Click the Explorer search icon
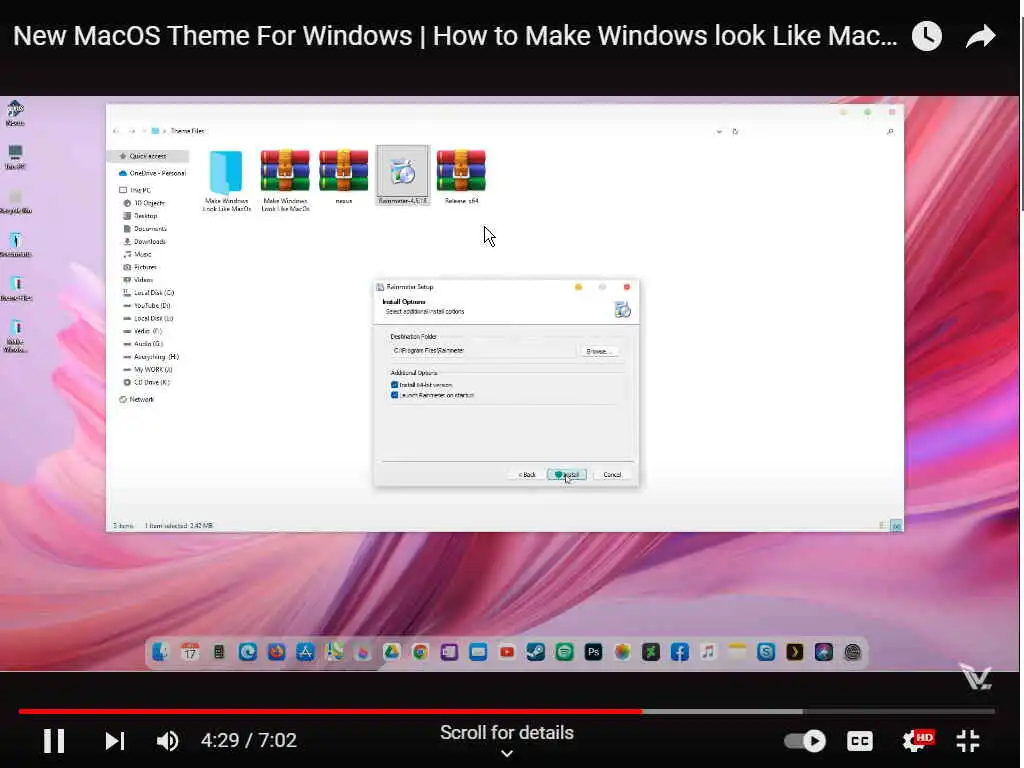The image size is (1024, 768). [890, 131]
